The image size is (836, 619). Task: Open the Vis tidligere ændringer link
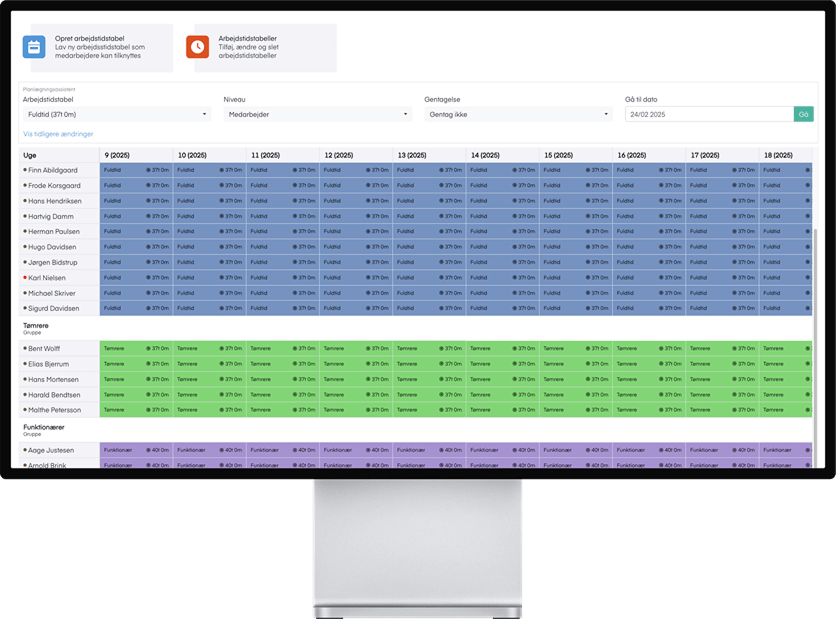point(58,134)
